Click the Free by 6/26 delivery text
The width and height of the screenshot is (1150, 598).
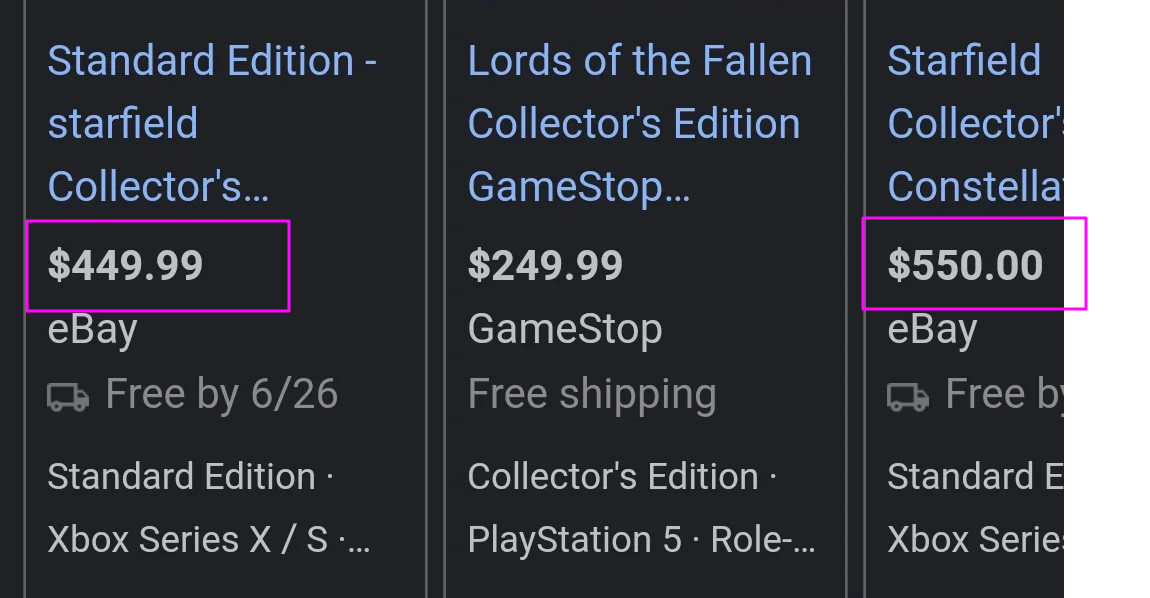click(x=221, y=394)
